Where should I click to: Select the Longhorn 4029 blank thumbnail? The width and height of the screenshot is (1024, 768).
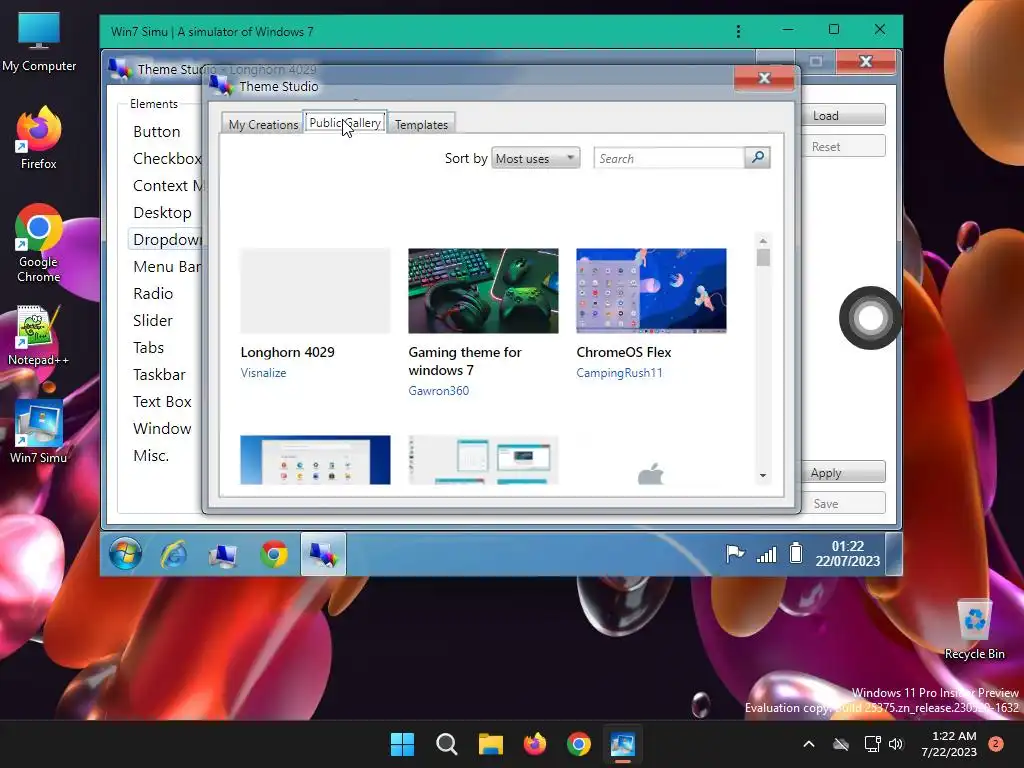(x=315, y=291)
